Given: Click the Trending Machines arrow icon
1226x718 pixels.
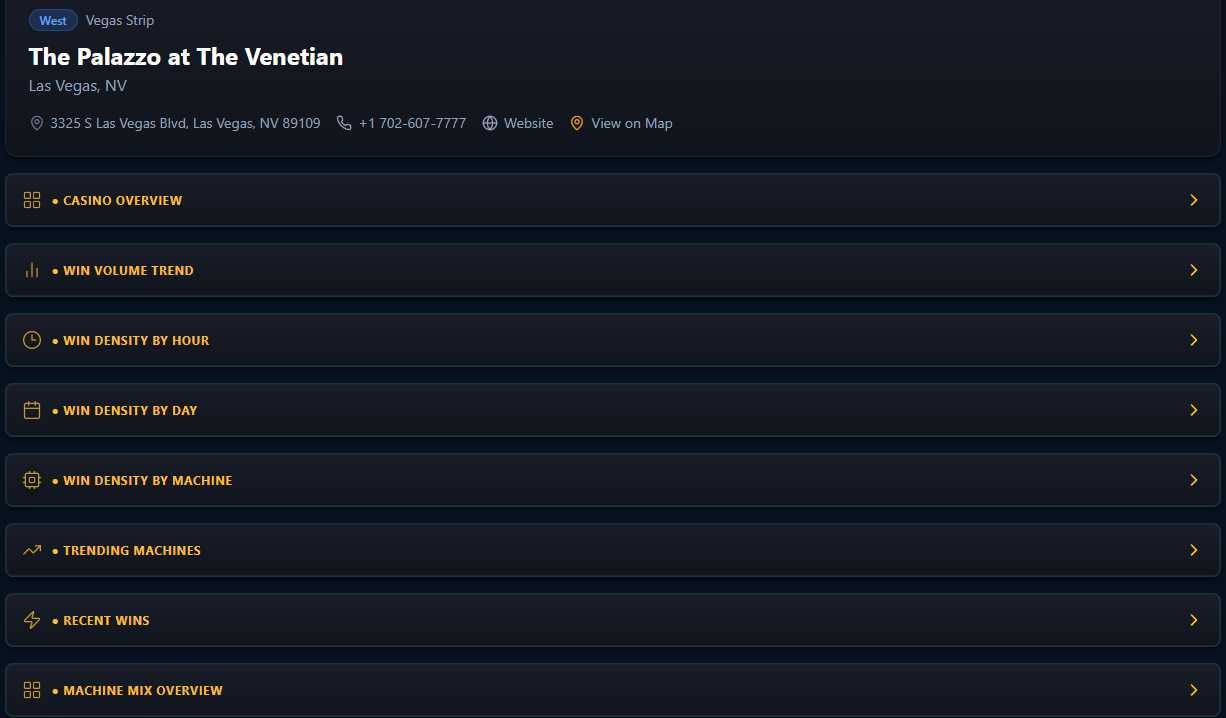Looking at the screenshot, I should click(x=32, y=550).
